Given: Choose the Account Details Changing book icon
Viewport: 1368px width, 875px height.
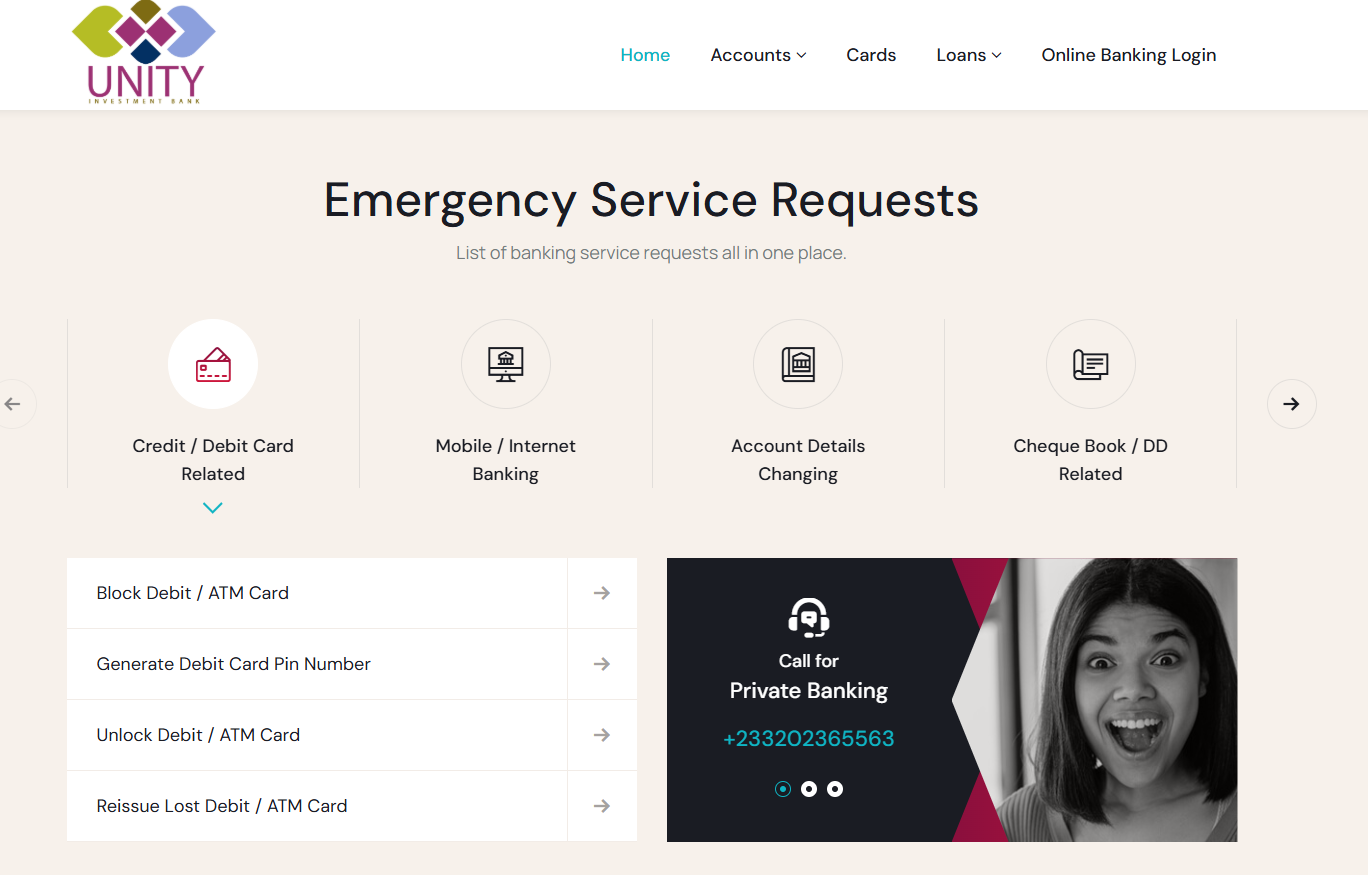Looking at the screenshot, I should point(798,364).
